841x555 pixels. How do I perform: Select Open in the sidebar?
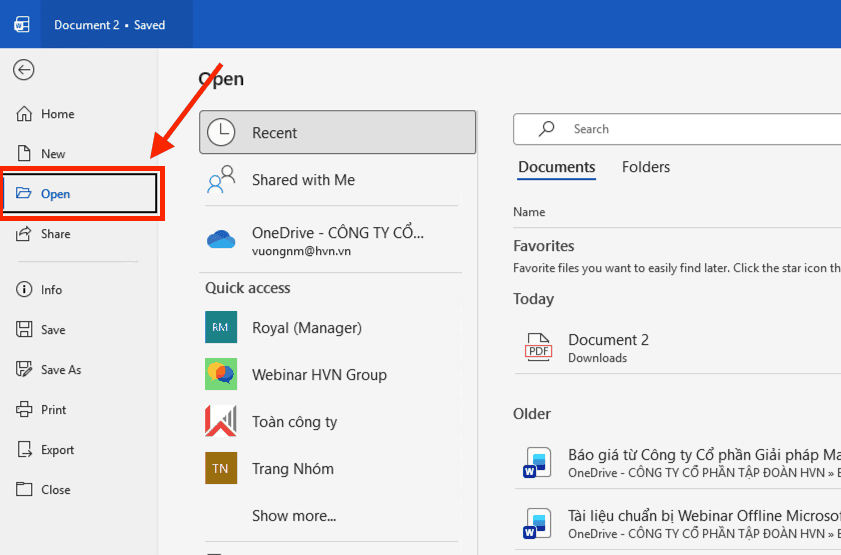point(80,194)
